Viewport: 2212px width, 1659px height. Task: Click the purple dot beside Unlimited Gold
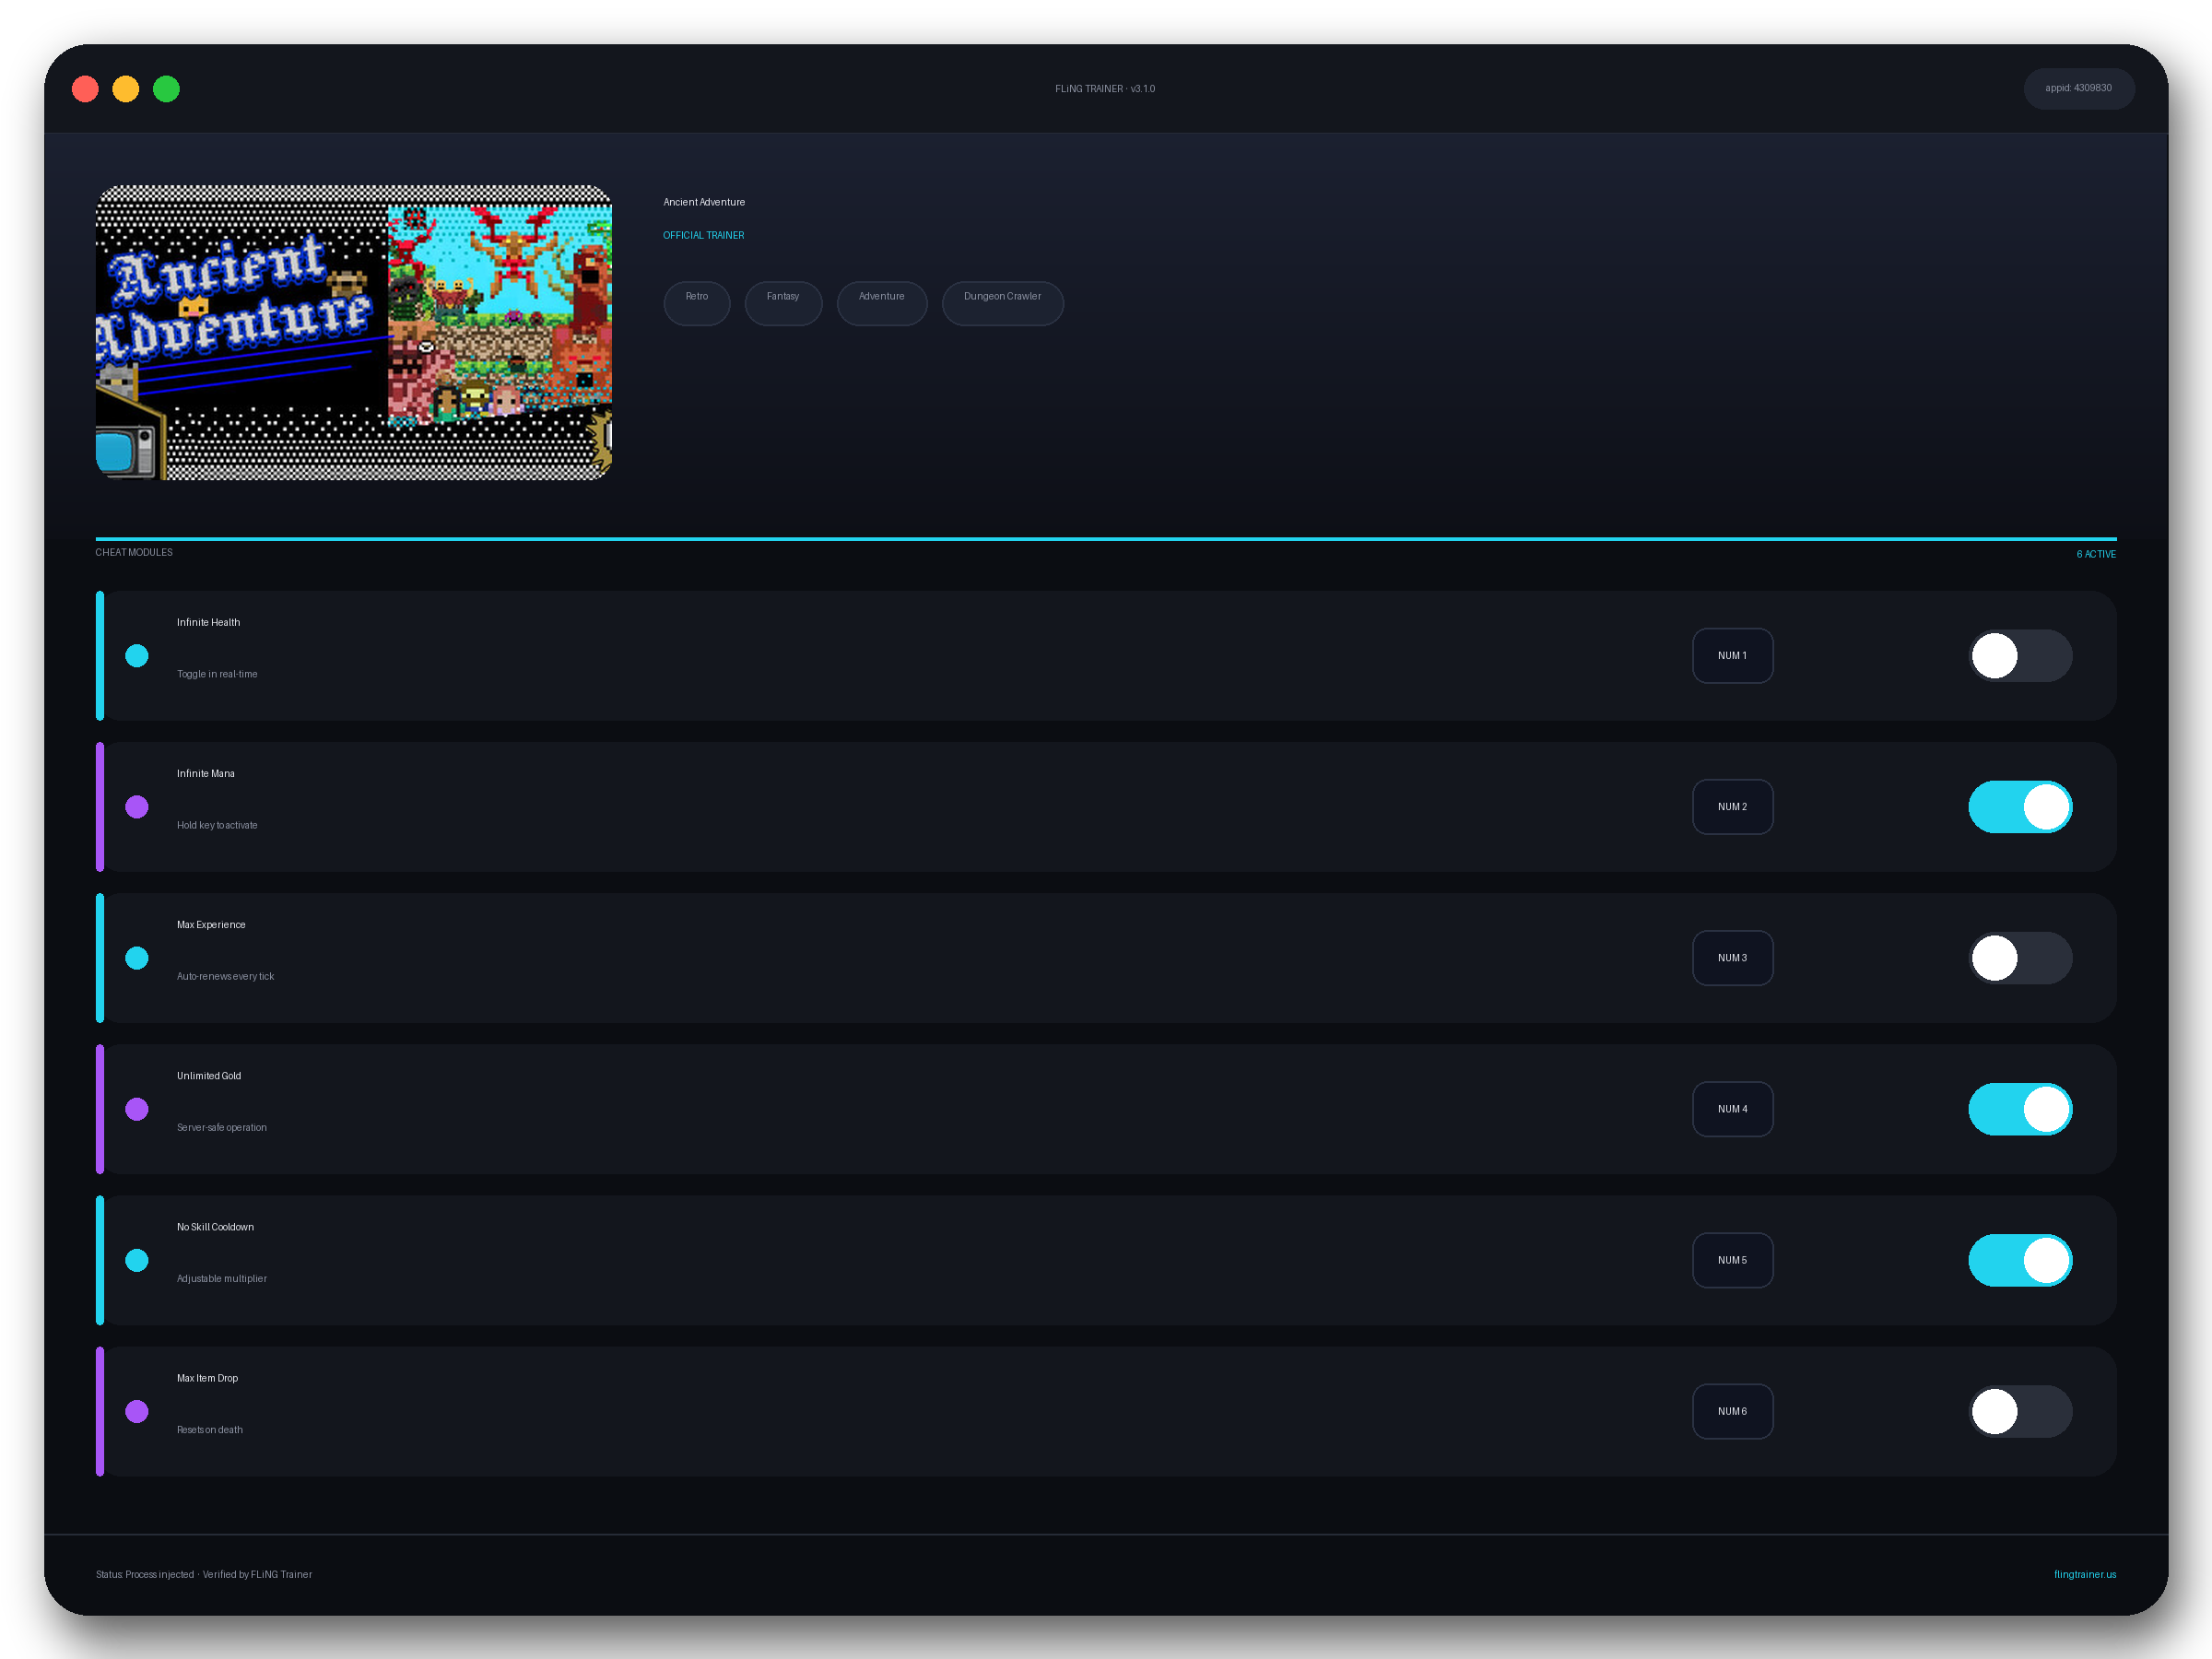[137, 1109]
